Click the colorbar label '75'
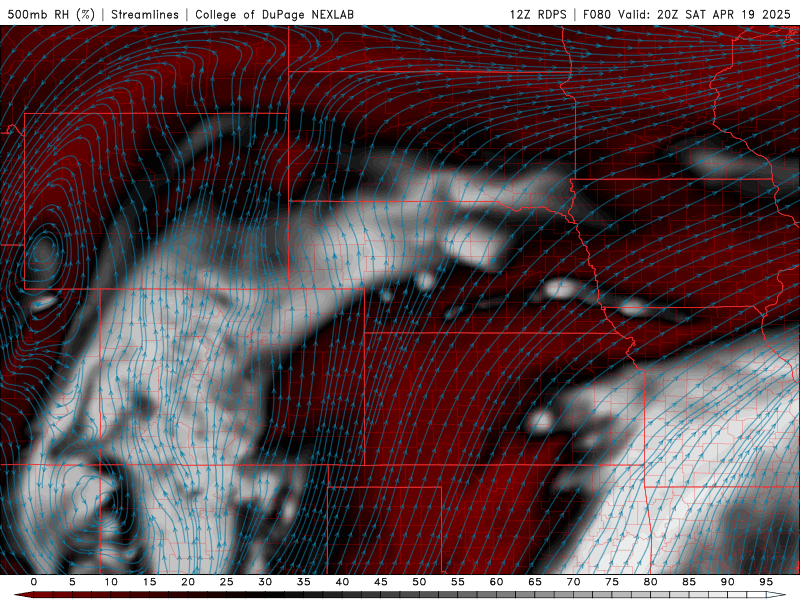The width and height of the screenshot is (800, 600). (x=612, y=582)
